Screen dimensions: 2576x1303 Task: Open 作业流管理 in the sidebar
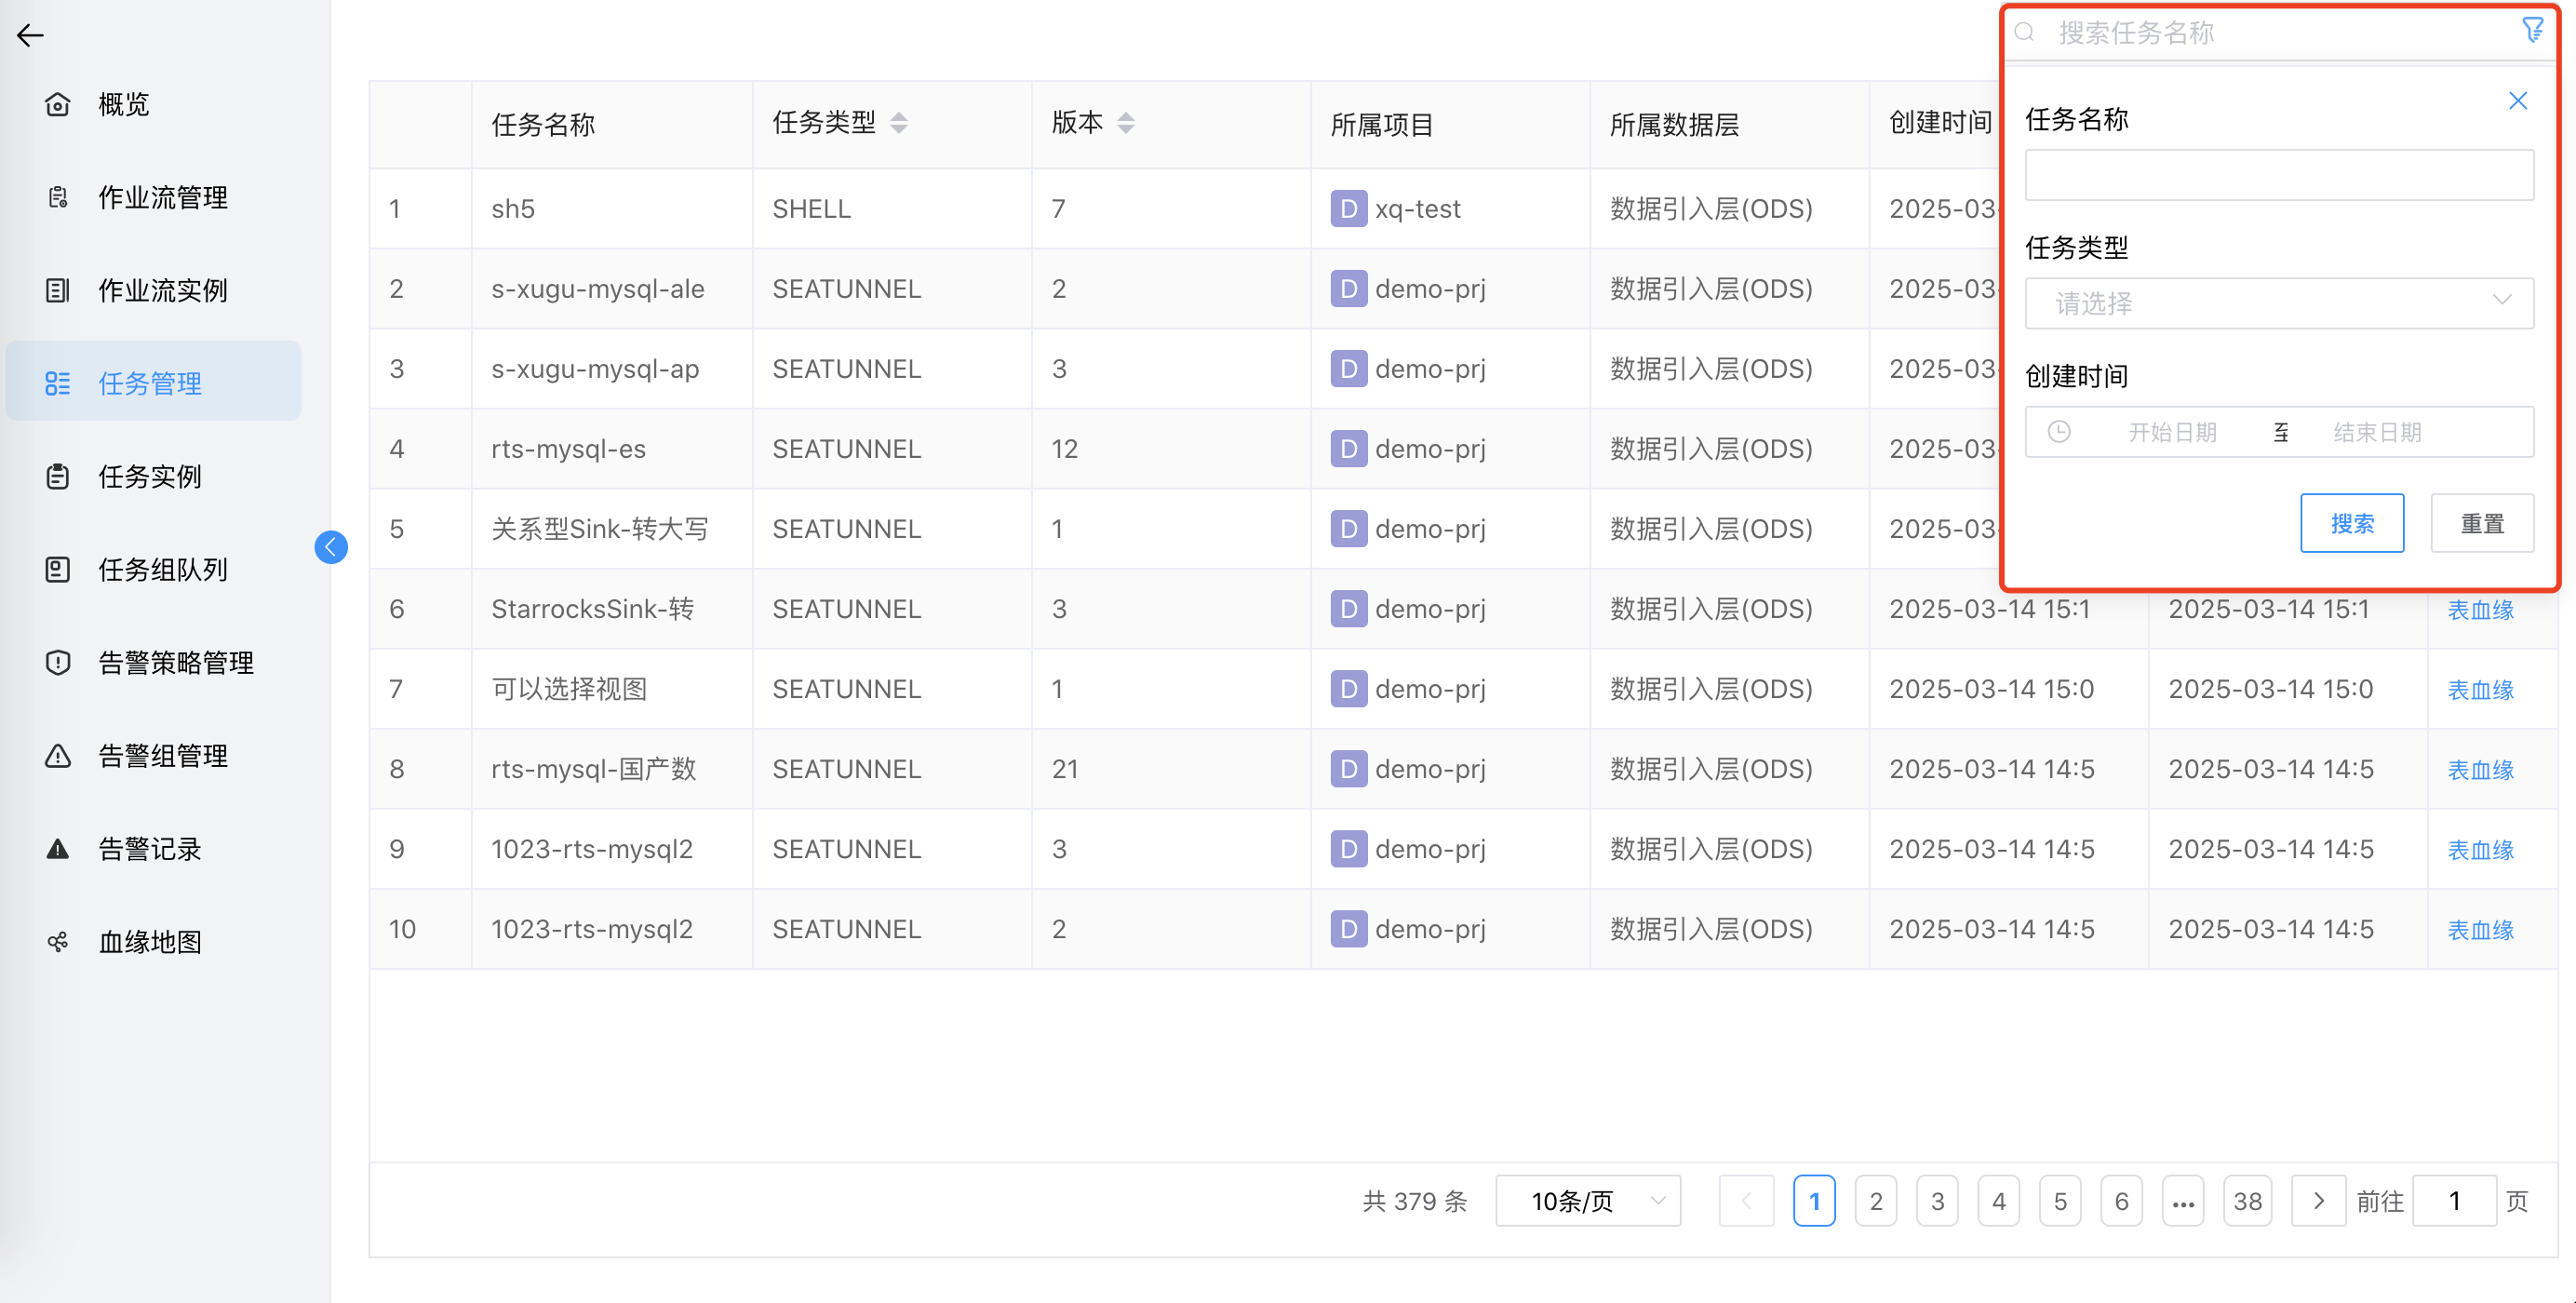162,196
